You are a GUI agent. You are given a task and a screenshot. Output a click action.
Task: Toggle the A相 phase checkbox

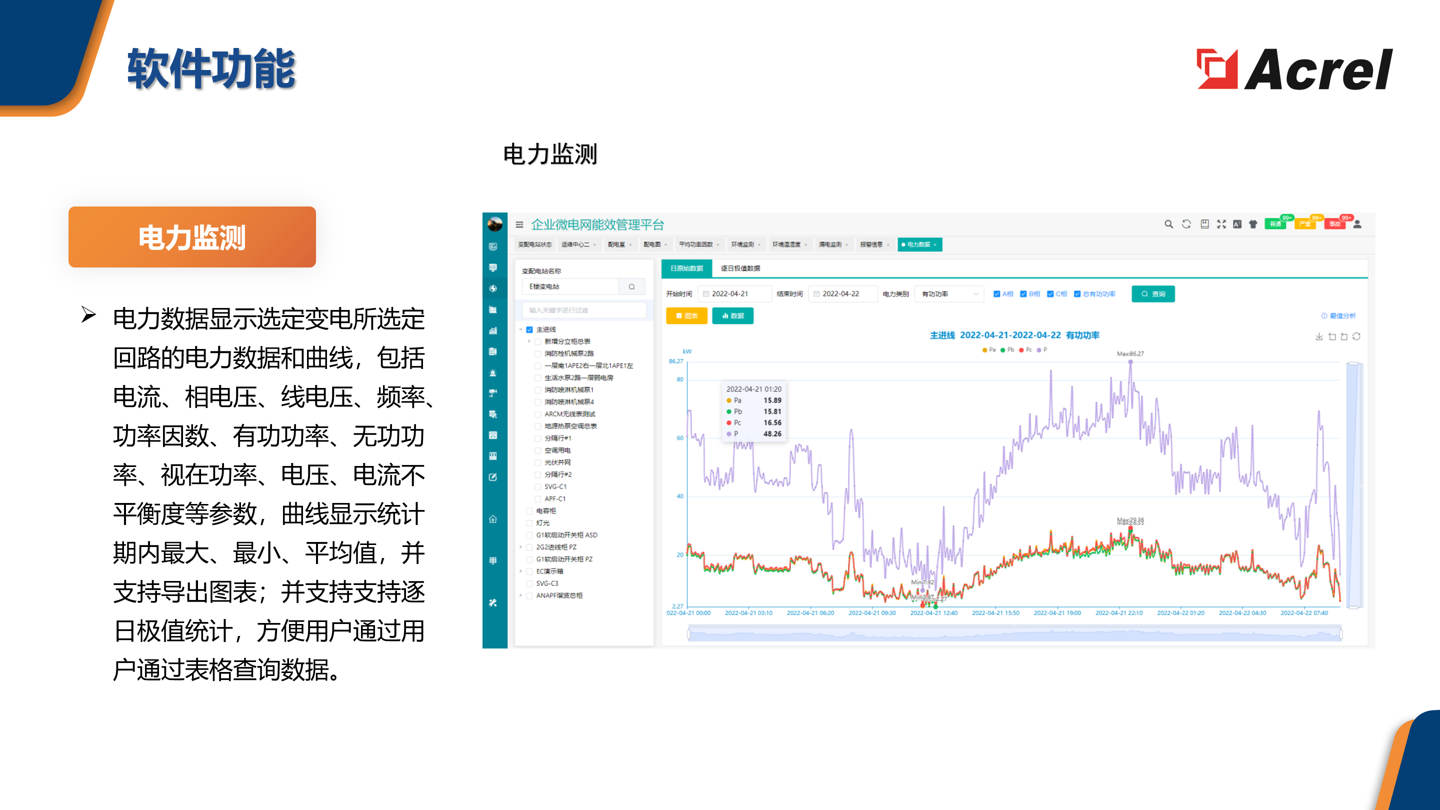coord(997,294)
